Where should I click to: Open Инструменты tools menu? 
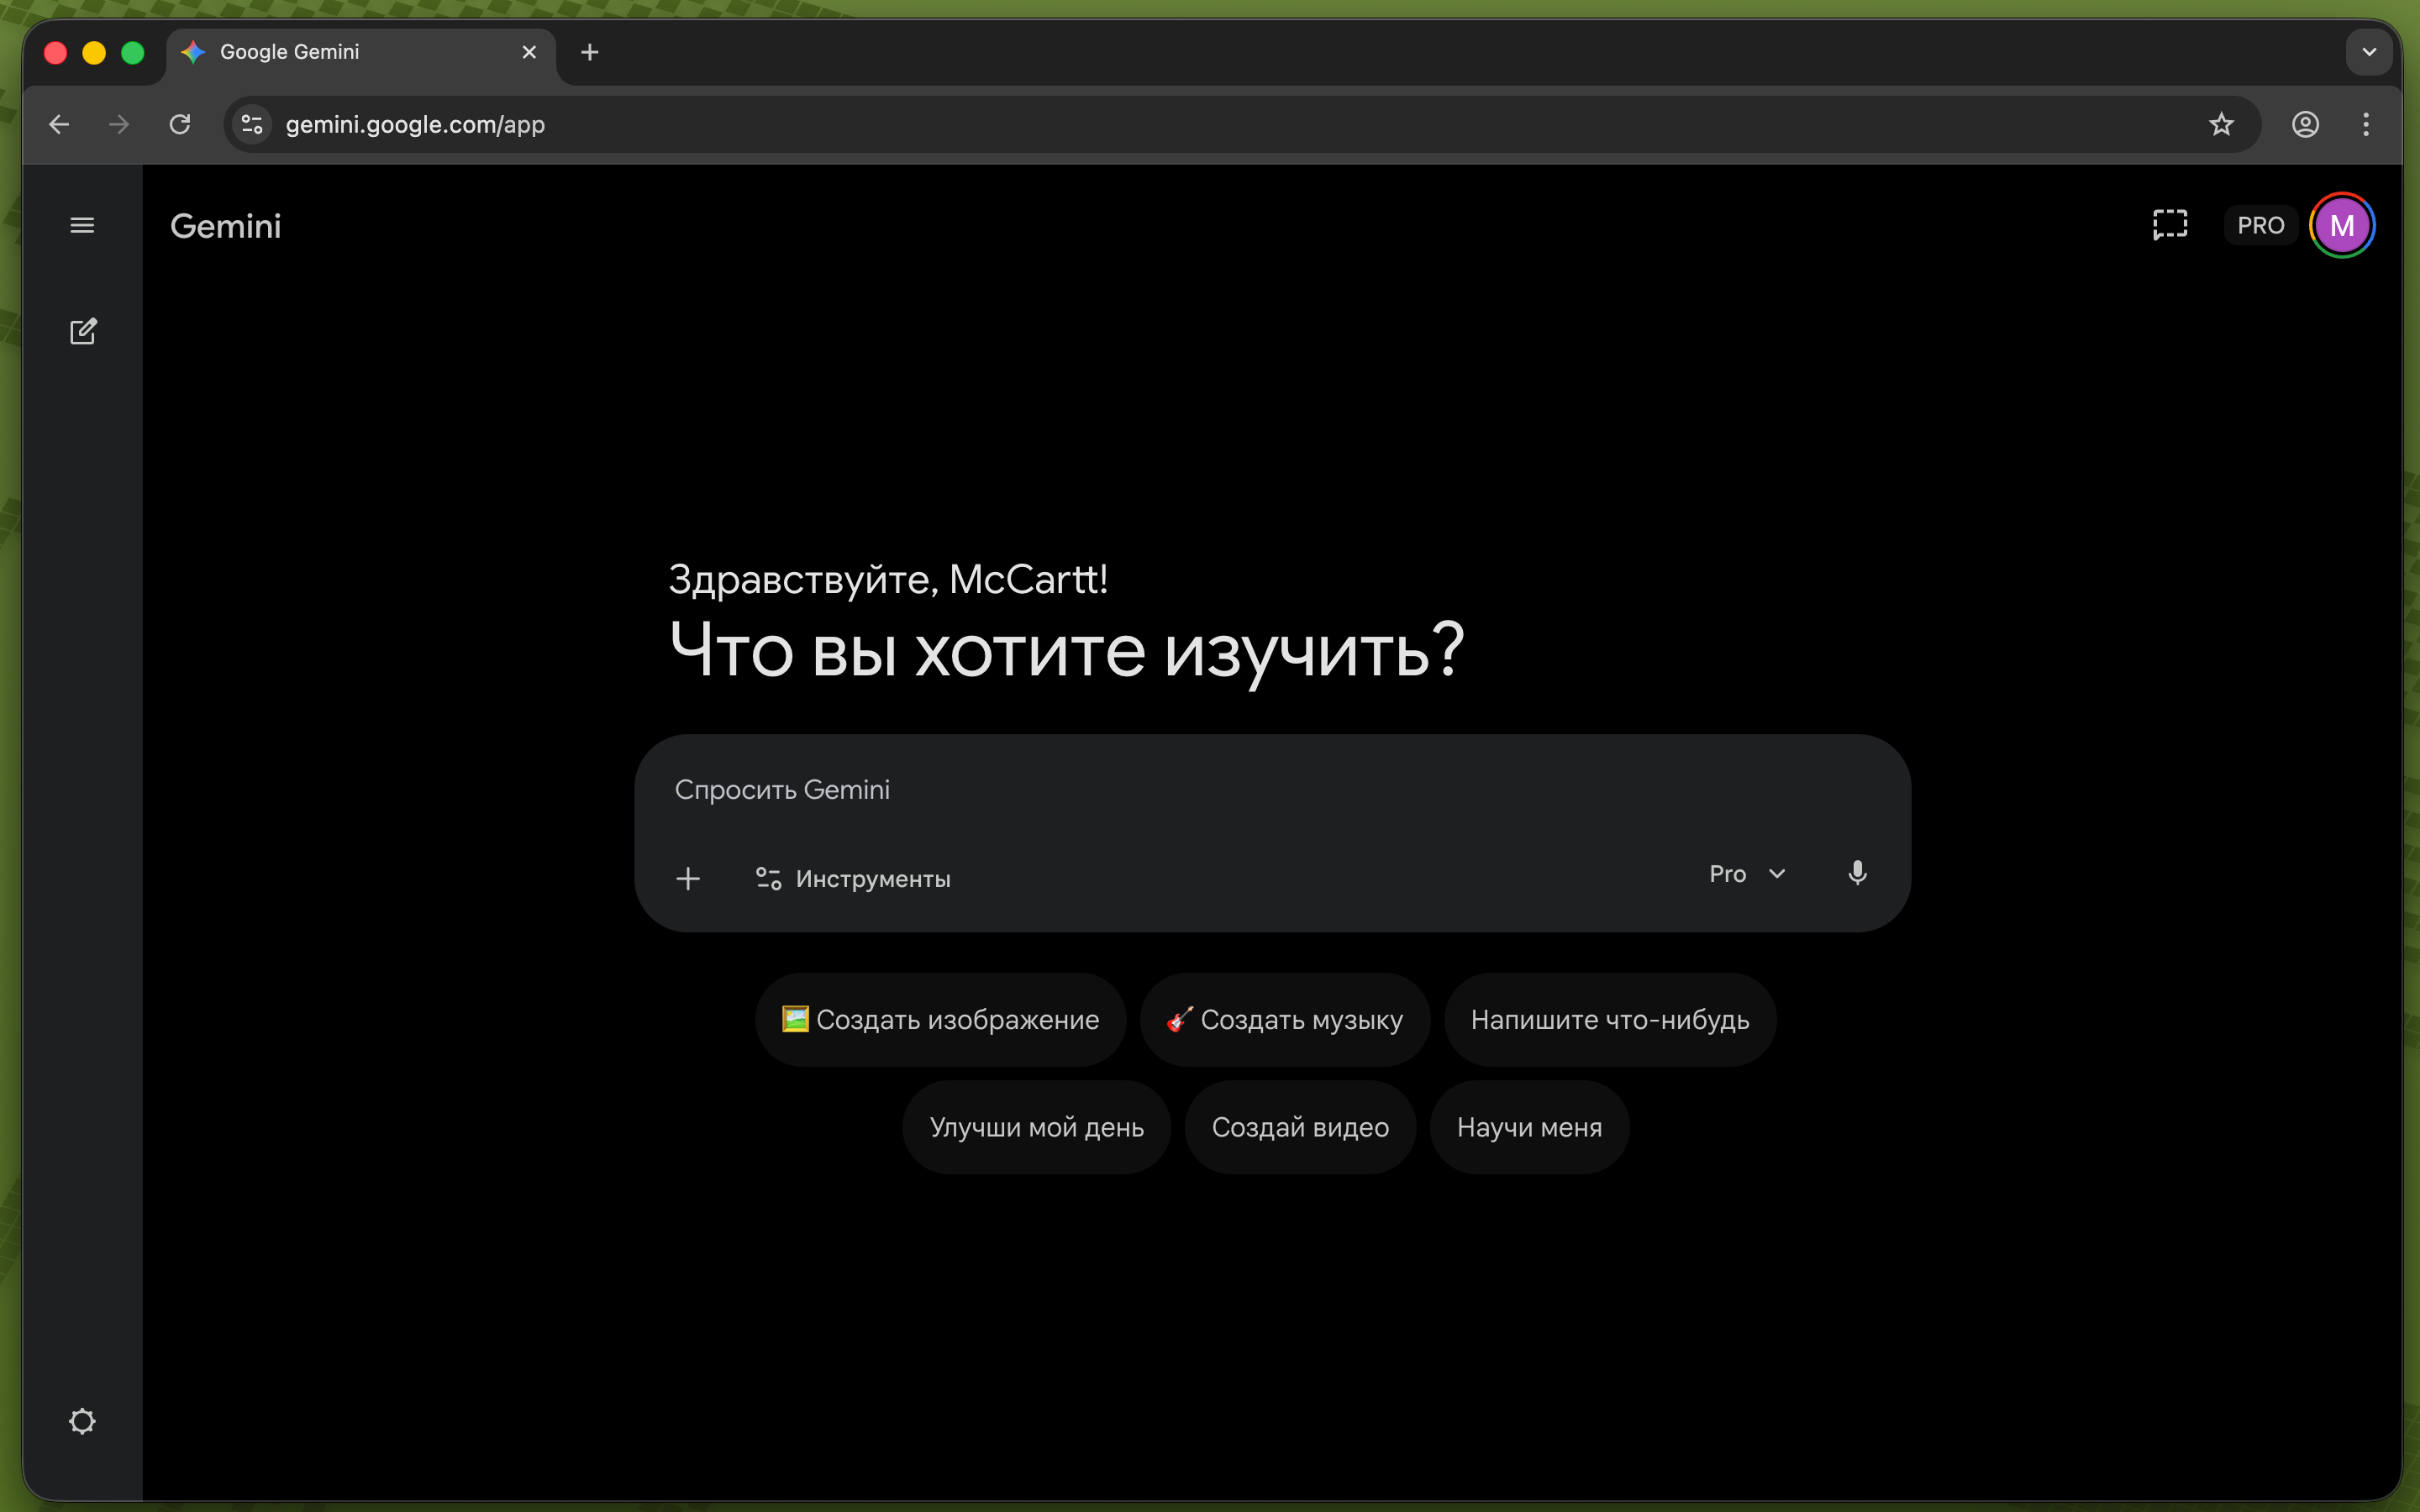(x=853, y=878)
